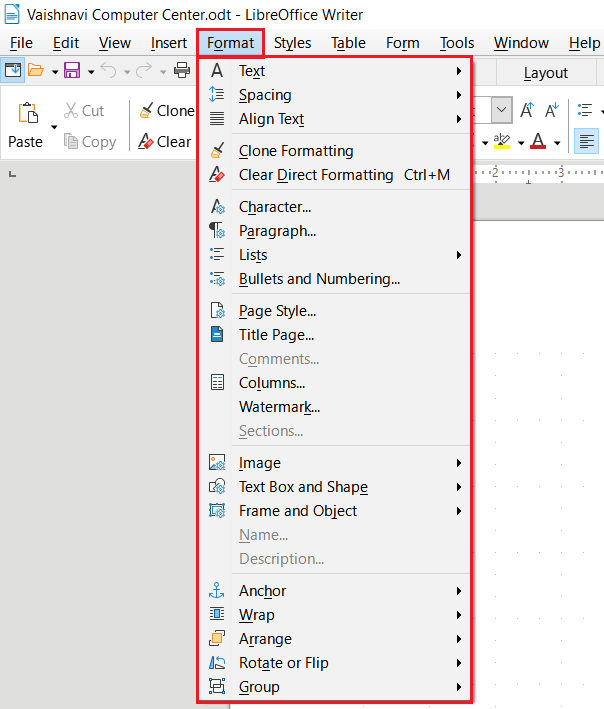Expand Text Box and Shape submenu
Screen dimensions: 604x709
point(335,487)
